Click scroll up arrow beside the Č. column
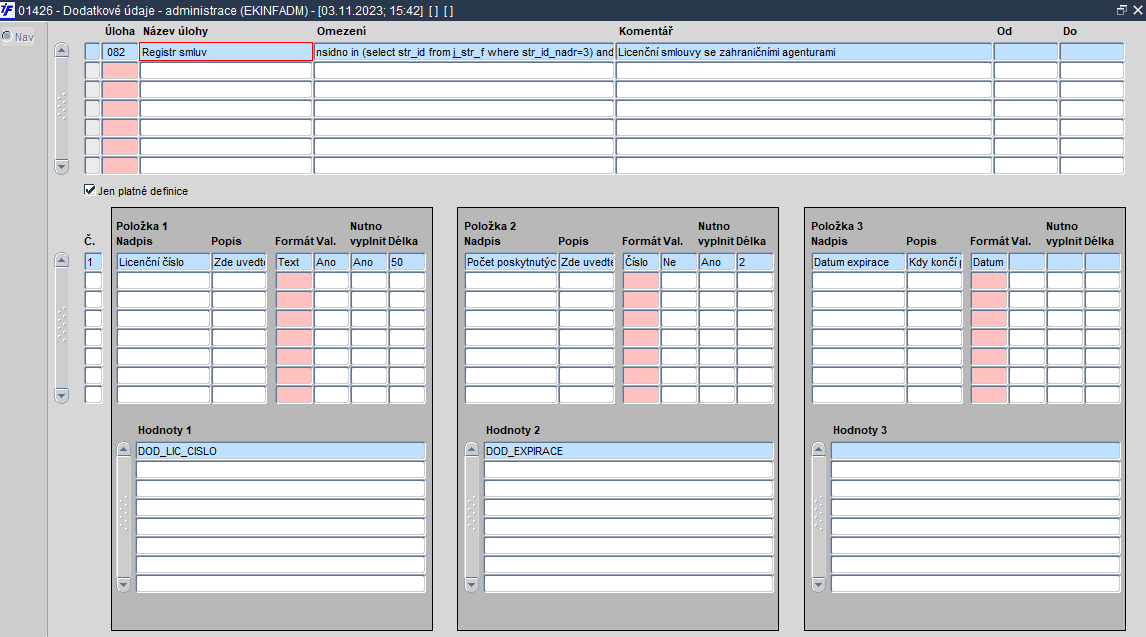The height and width of the screenshot is (637, 1146). tap(62, 261)
